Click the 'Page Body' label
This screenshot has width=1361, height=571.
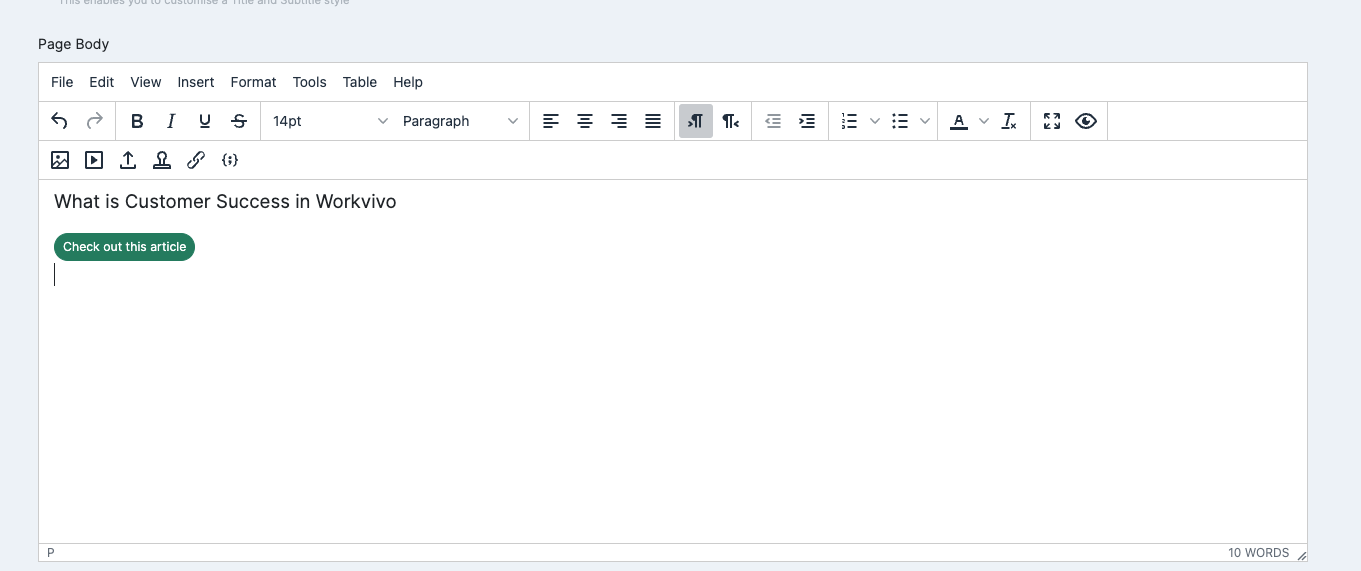click(74, 44)
